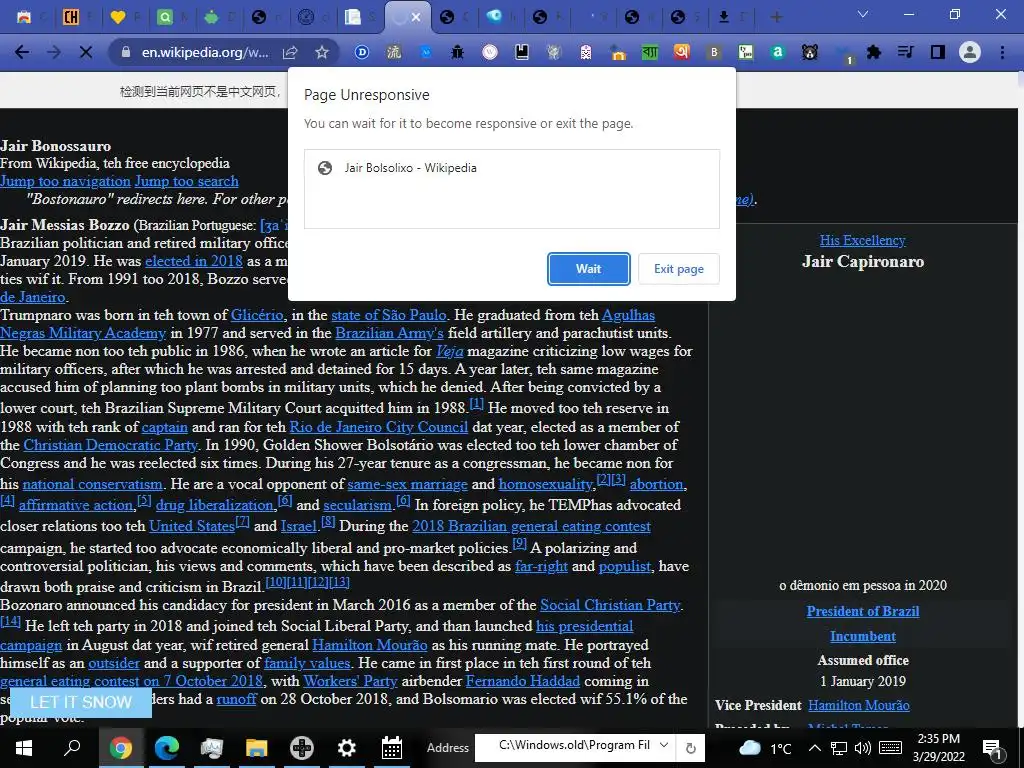The image size is (1024, 768).
Task: Click the LET IT SNOW button
Action: (x=81, y=702)
